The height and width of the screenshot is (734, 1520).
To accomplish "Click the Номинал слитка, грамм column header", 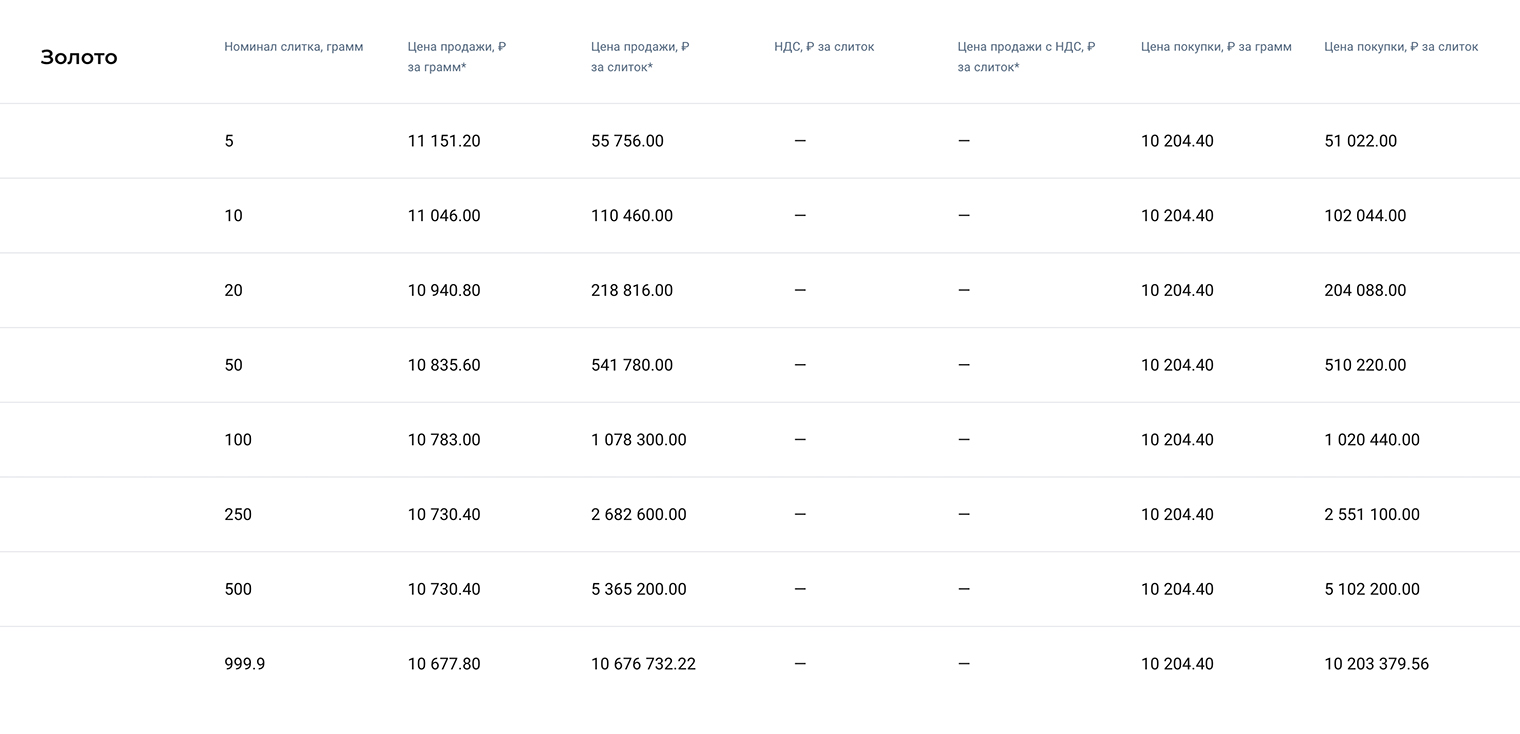I will tap(293, 47).
